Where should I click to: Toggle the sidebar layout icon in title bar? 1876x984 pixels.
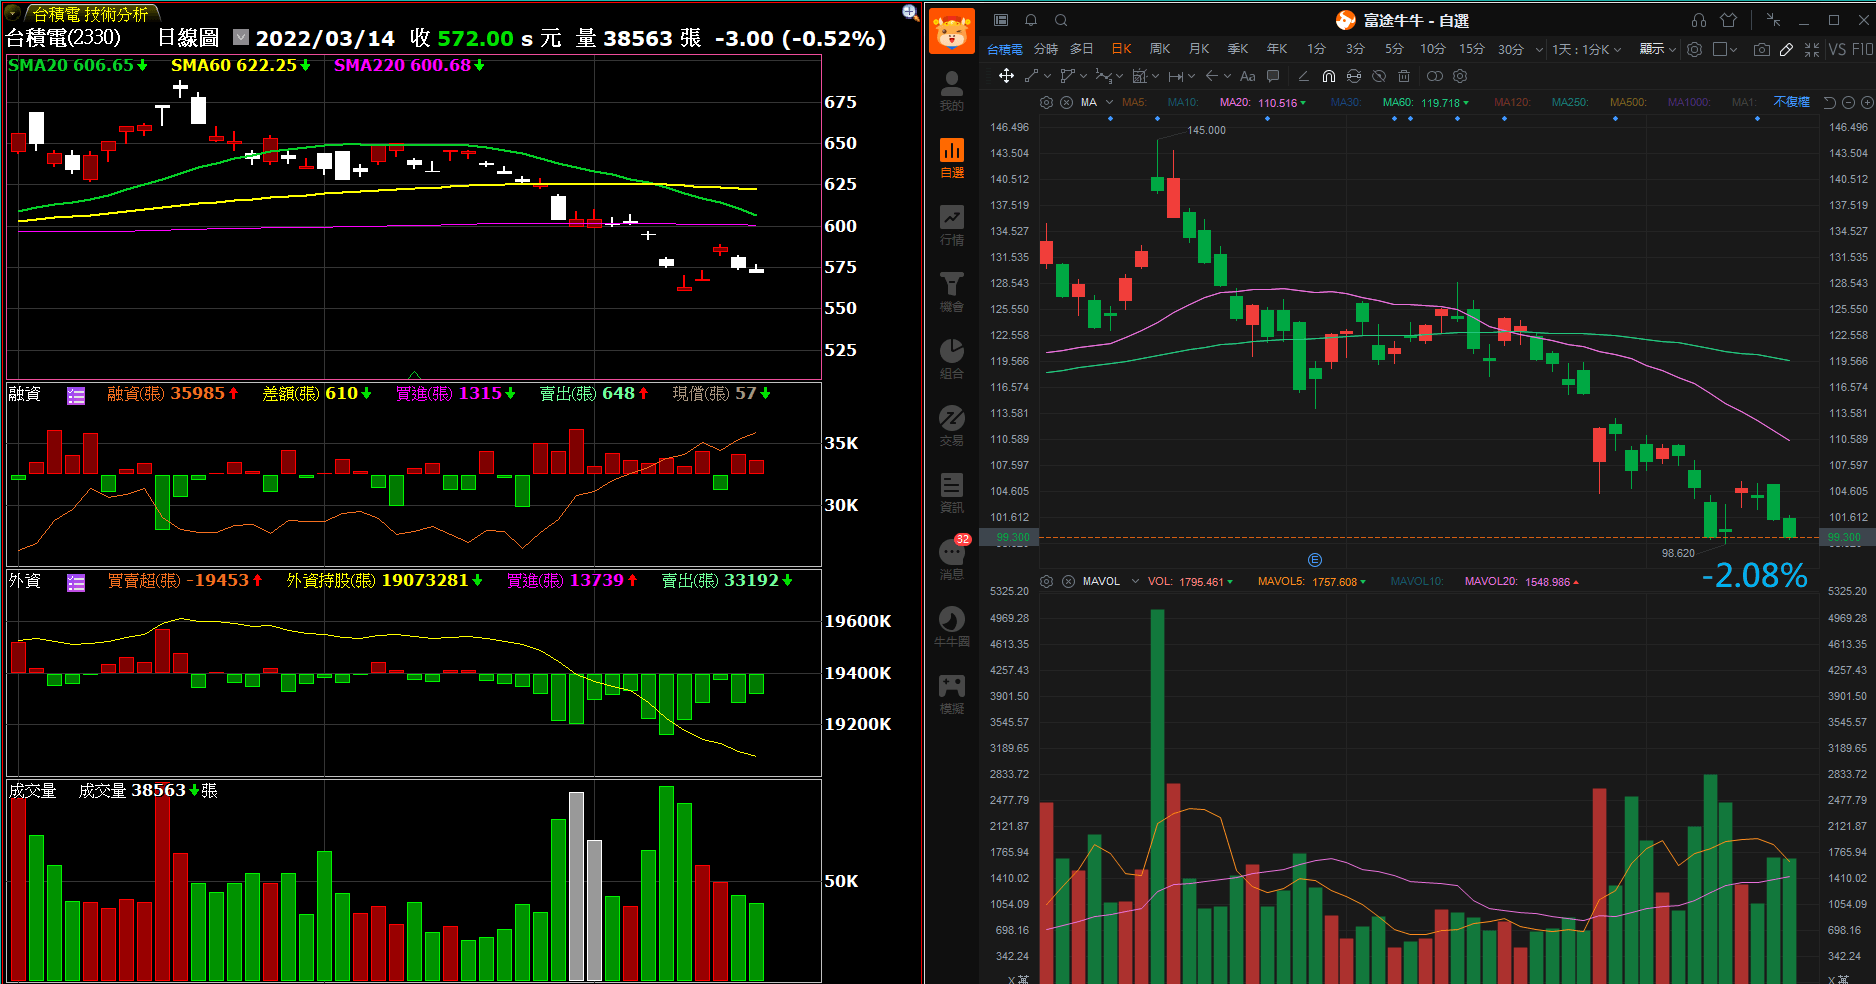click(x=1001, y=20)
